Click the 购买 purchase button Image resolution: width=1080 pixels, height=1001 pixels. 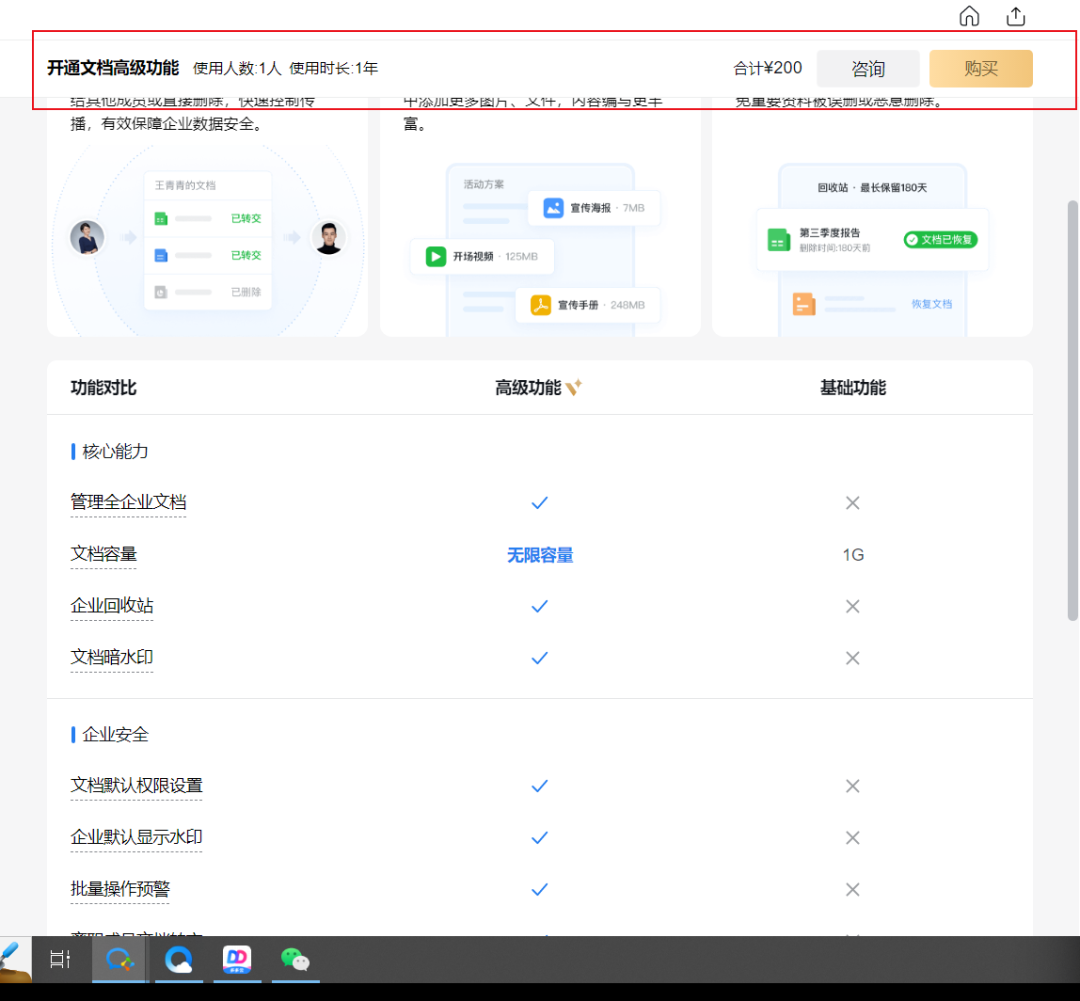981,68
